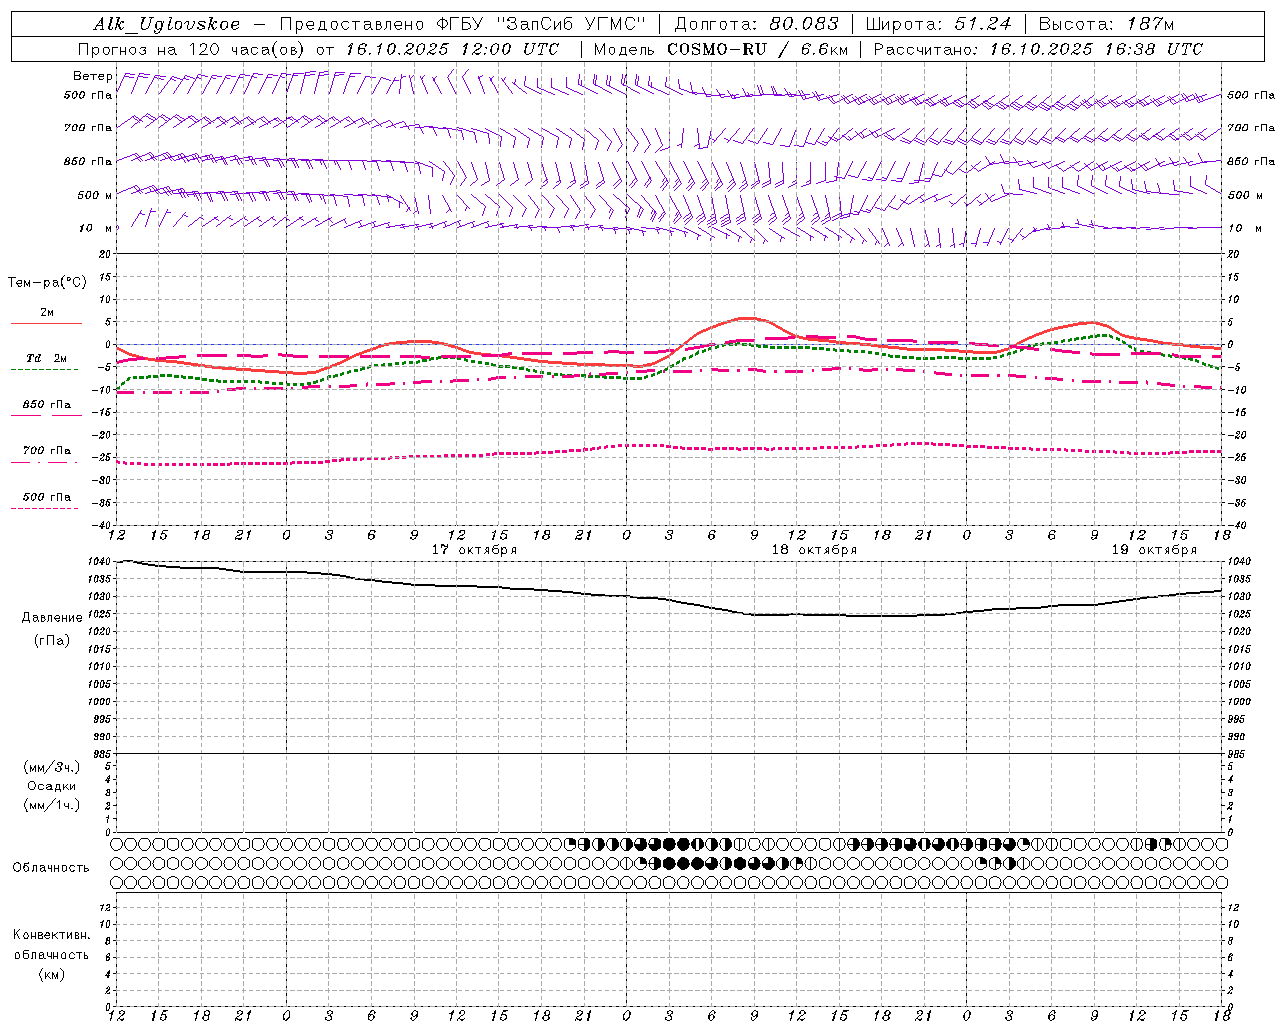Viewport: 1280px width, 1024px height.
Task: Click 12 on the left convective cloud axis
Action: coord(104,907)
